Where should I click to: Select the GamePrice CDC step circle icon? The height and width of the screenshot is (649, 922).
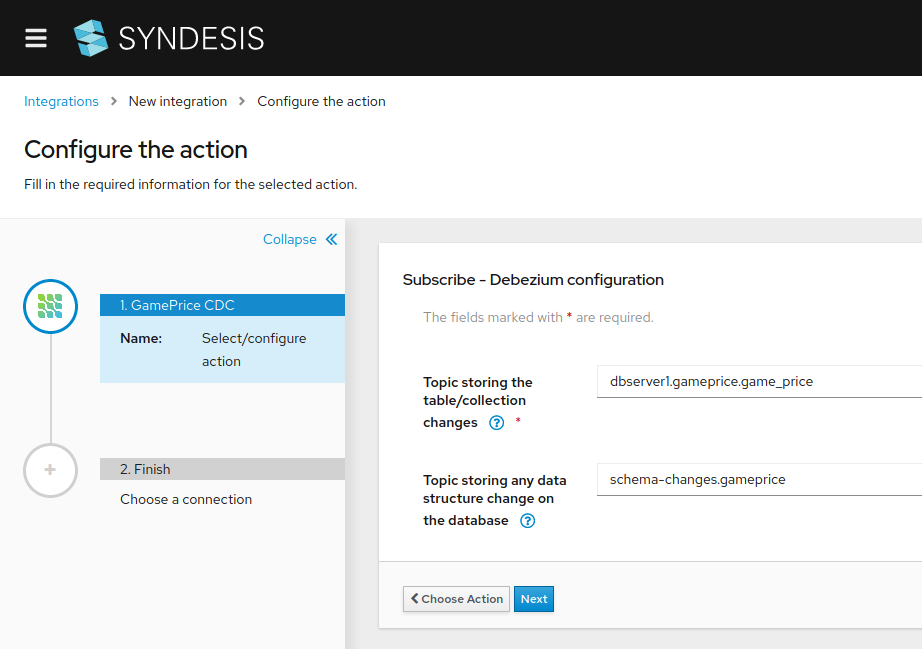coord(50,306)
